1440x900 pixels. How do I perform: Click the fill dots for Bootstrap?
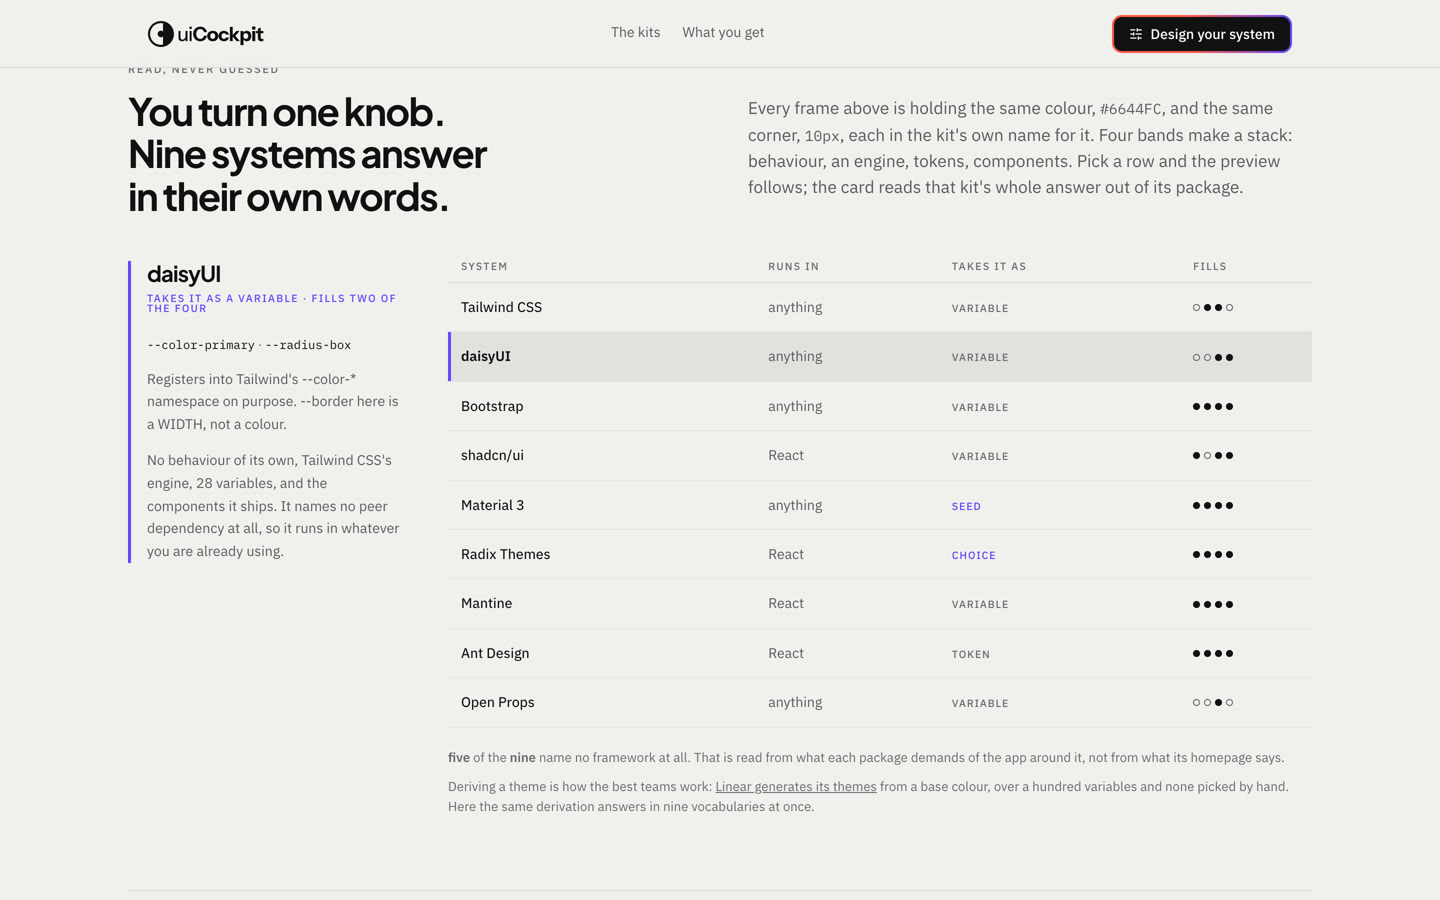point(1213,406)
